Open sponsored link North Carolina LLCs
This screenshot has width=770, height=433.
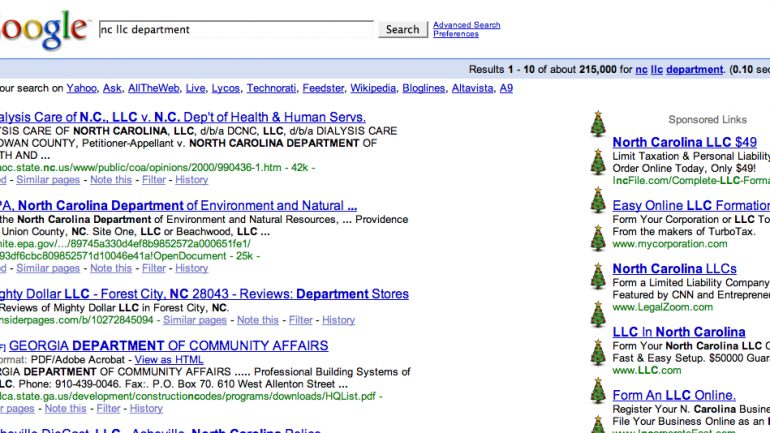tap(674, 269)
